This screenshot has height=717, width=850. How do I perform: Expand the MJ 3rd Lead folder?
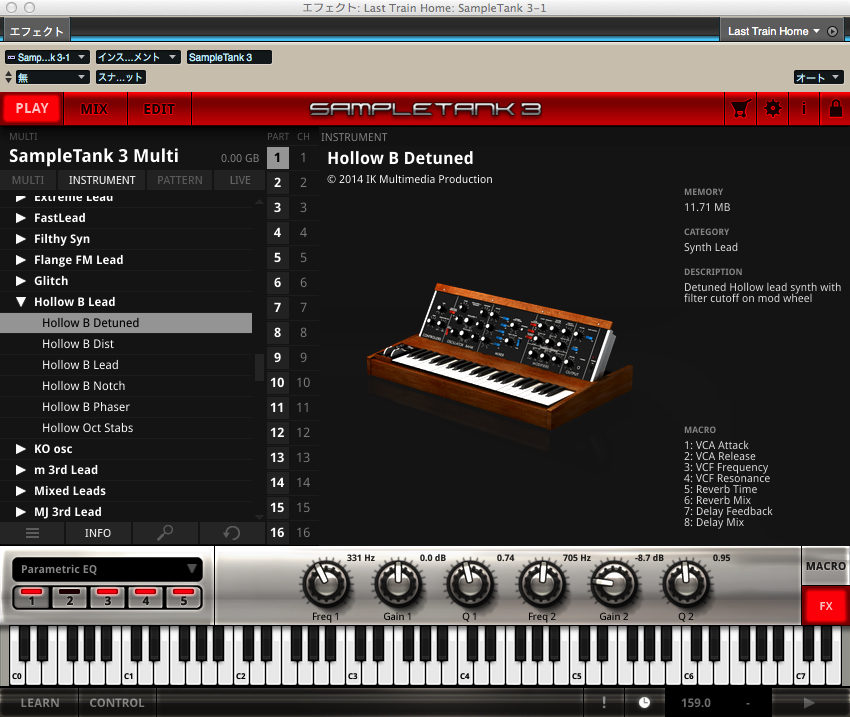point(21,512)
